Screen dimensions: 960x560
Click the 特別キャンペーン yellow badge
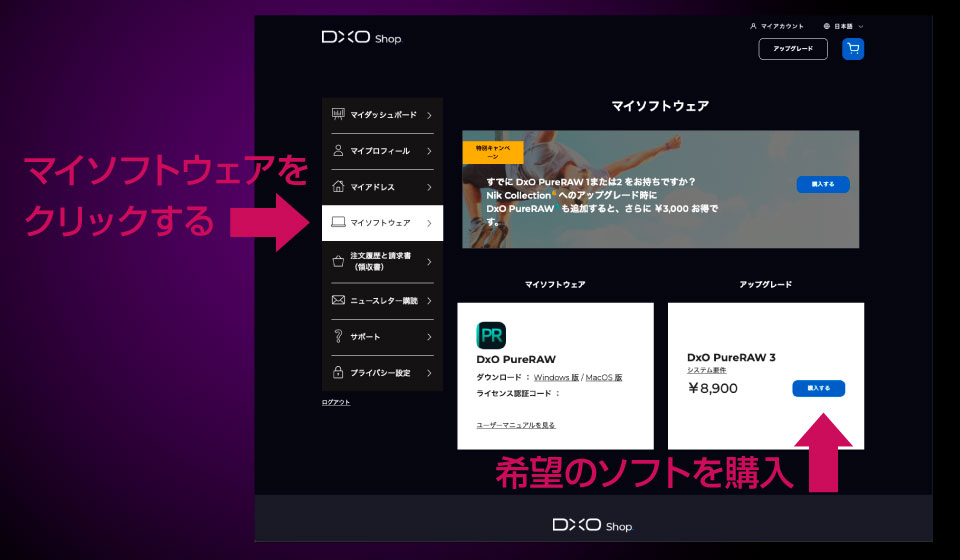493,152
